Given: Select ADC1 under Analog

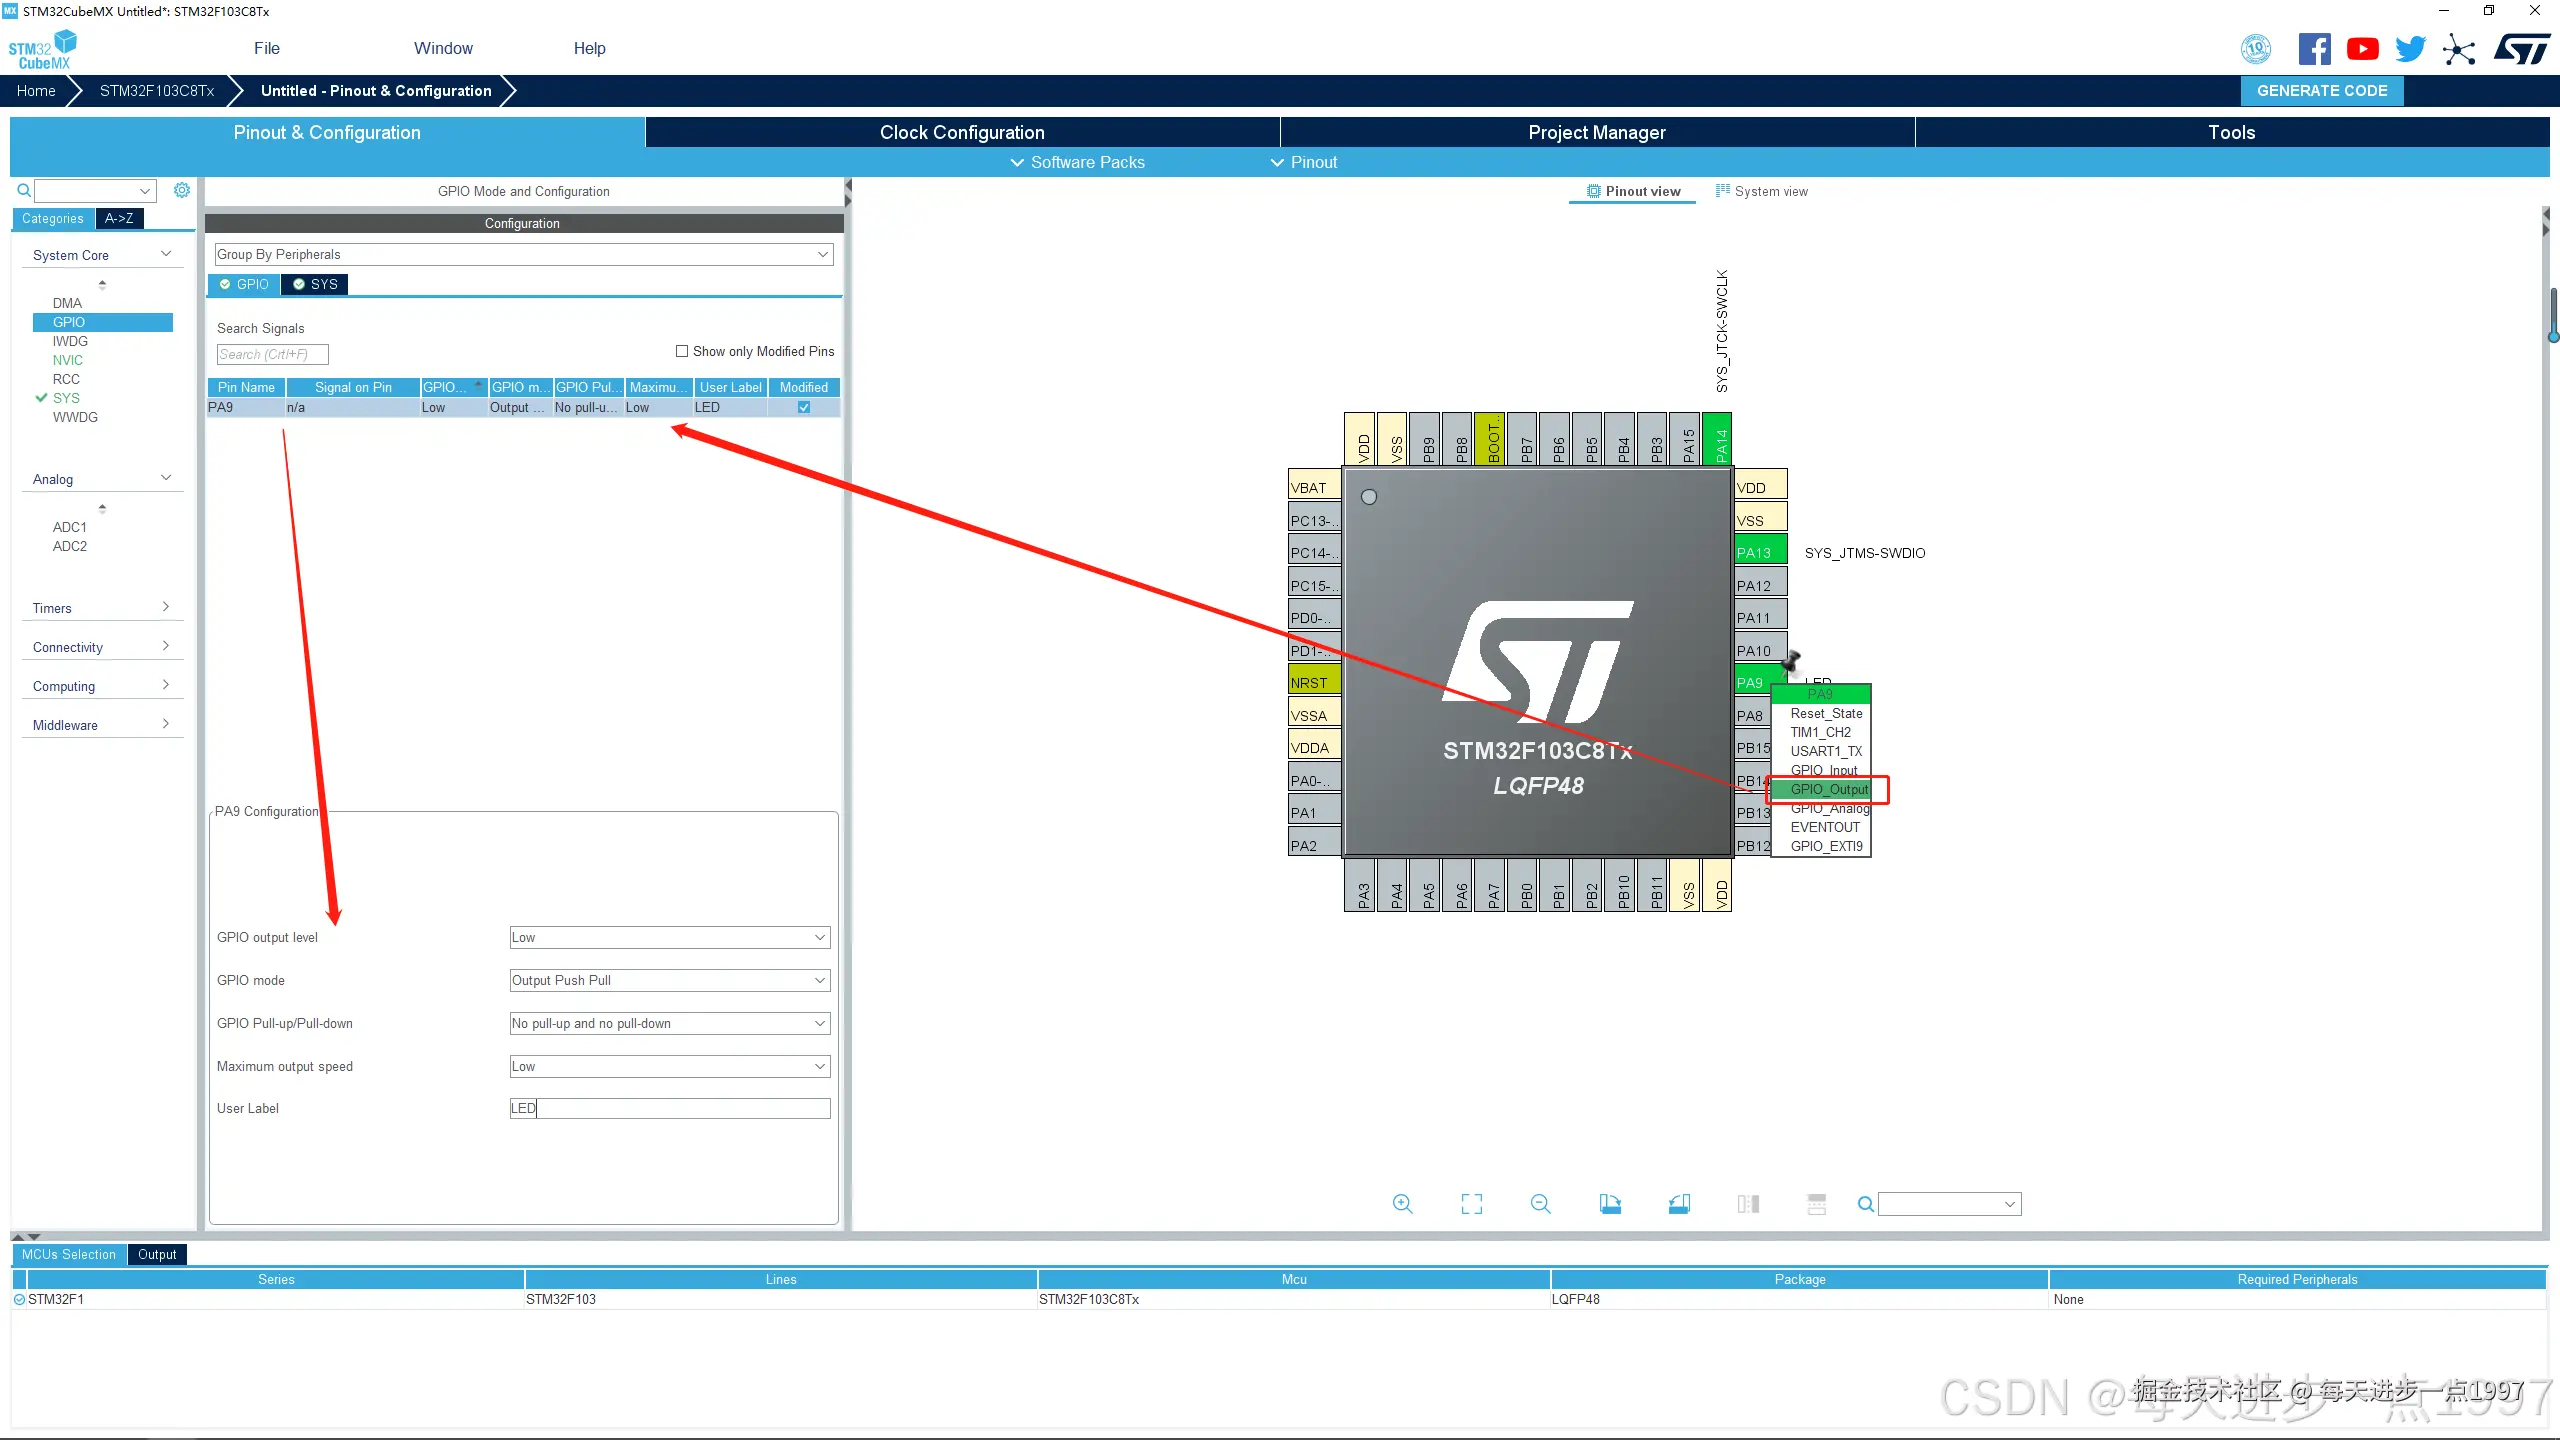Looking at the screenshot, I should (70, 527).
